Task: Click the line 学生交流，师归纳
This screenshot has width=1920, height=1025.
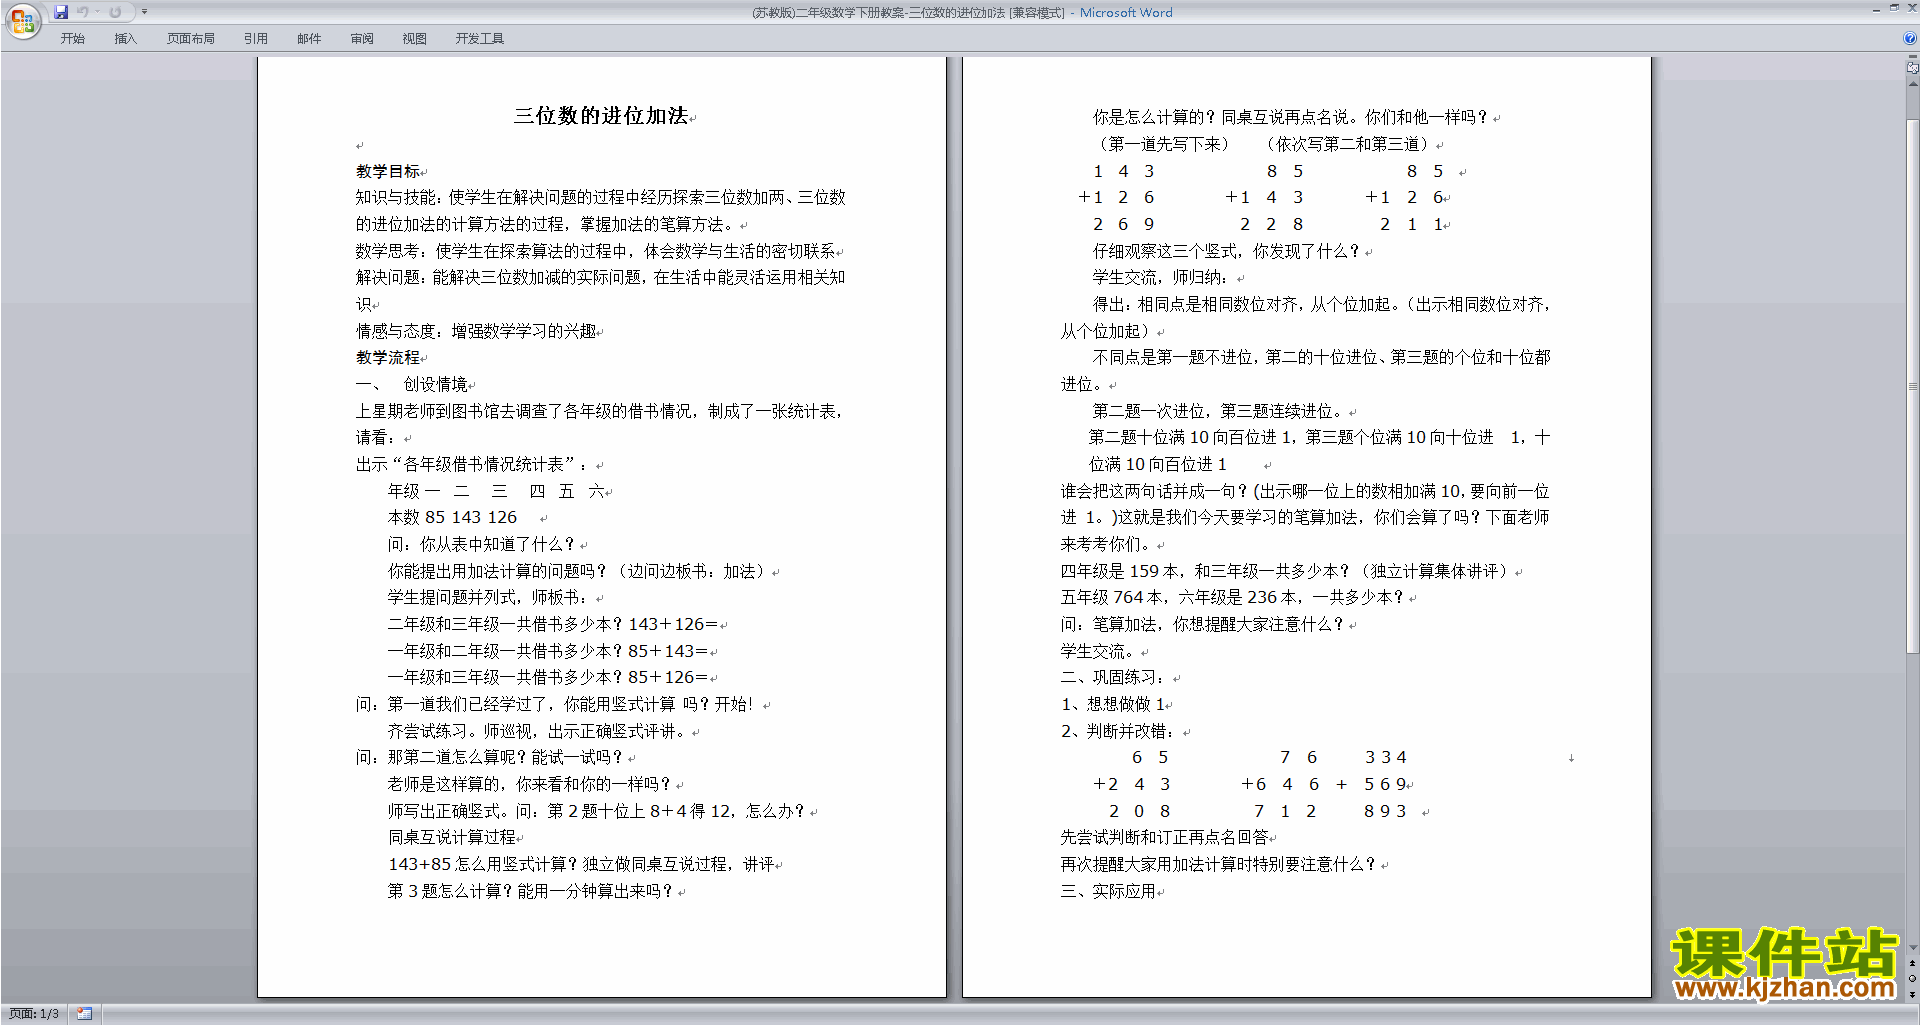Action: pyautogui.click(x=1160, y=278)
